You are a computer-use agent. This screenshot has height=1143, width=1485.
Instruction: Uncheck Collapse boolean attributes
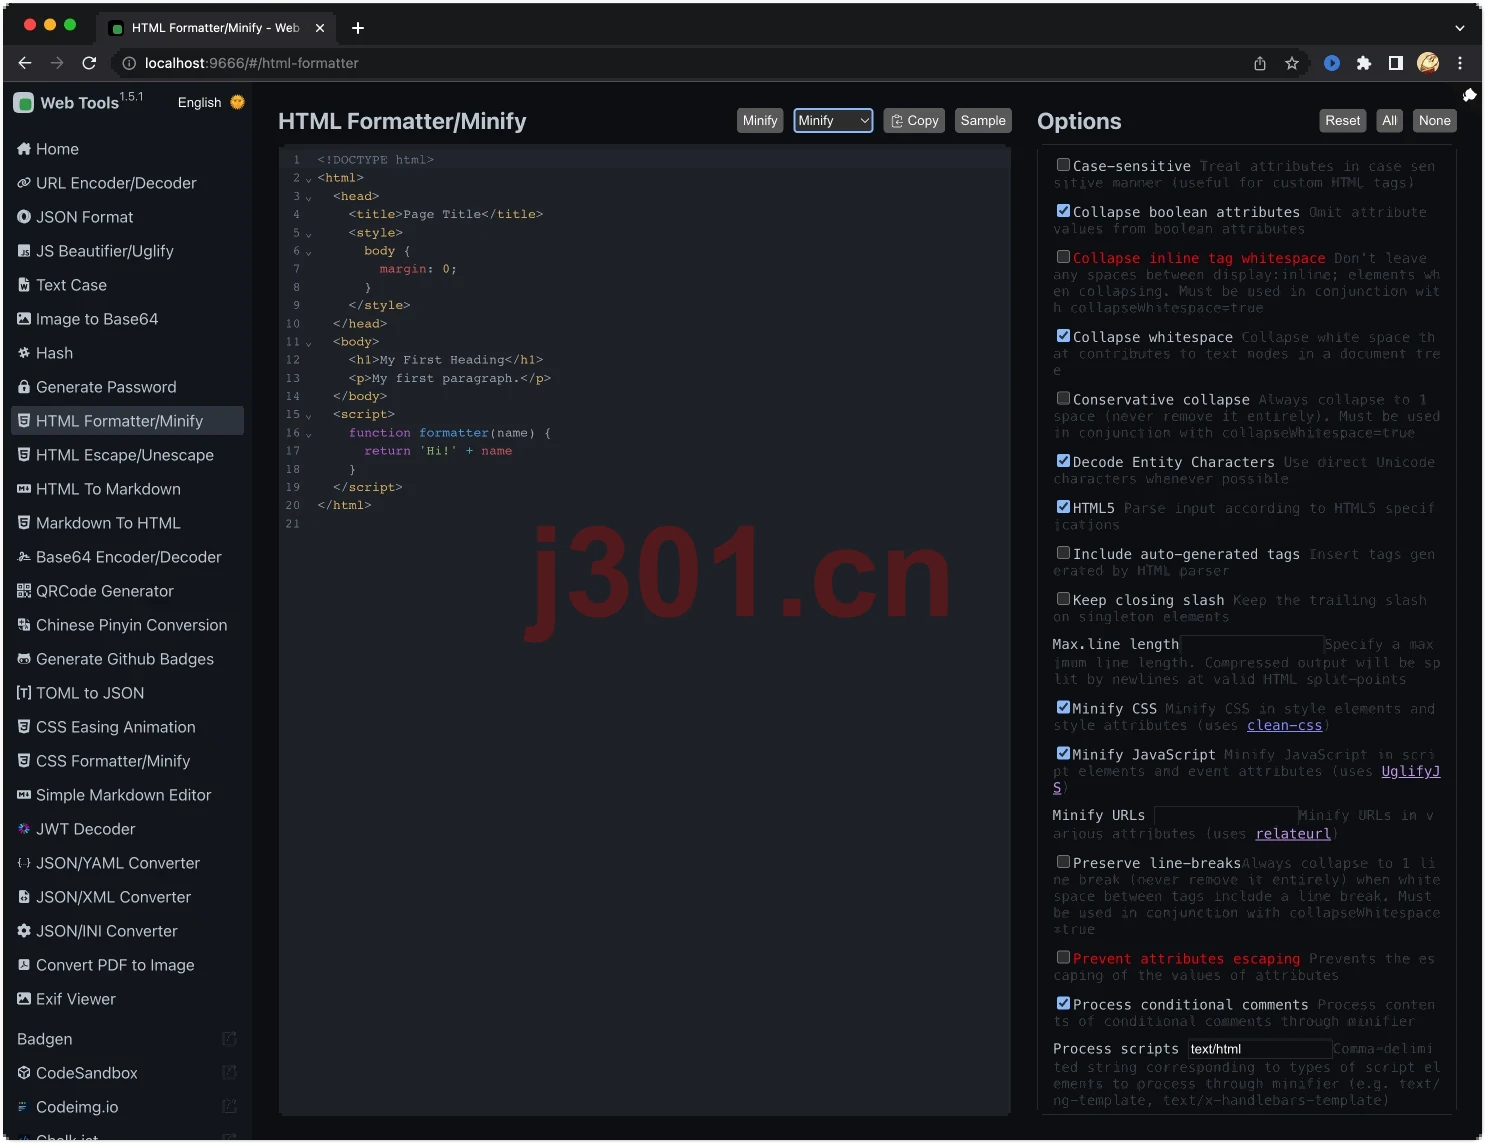coord(1063,211)
